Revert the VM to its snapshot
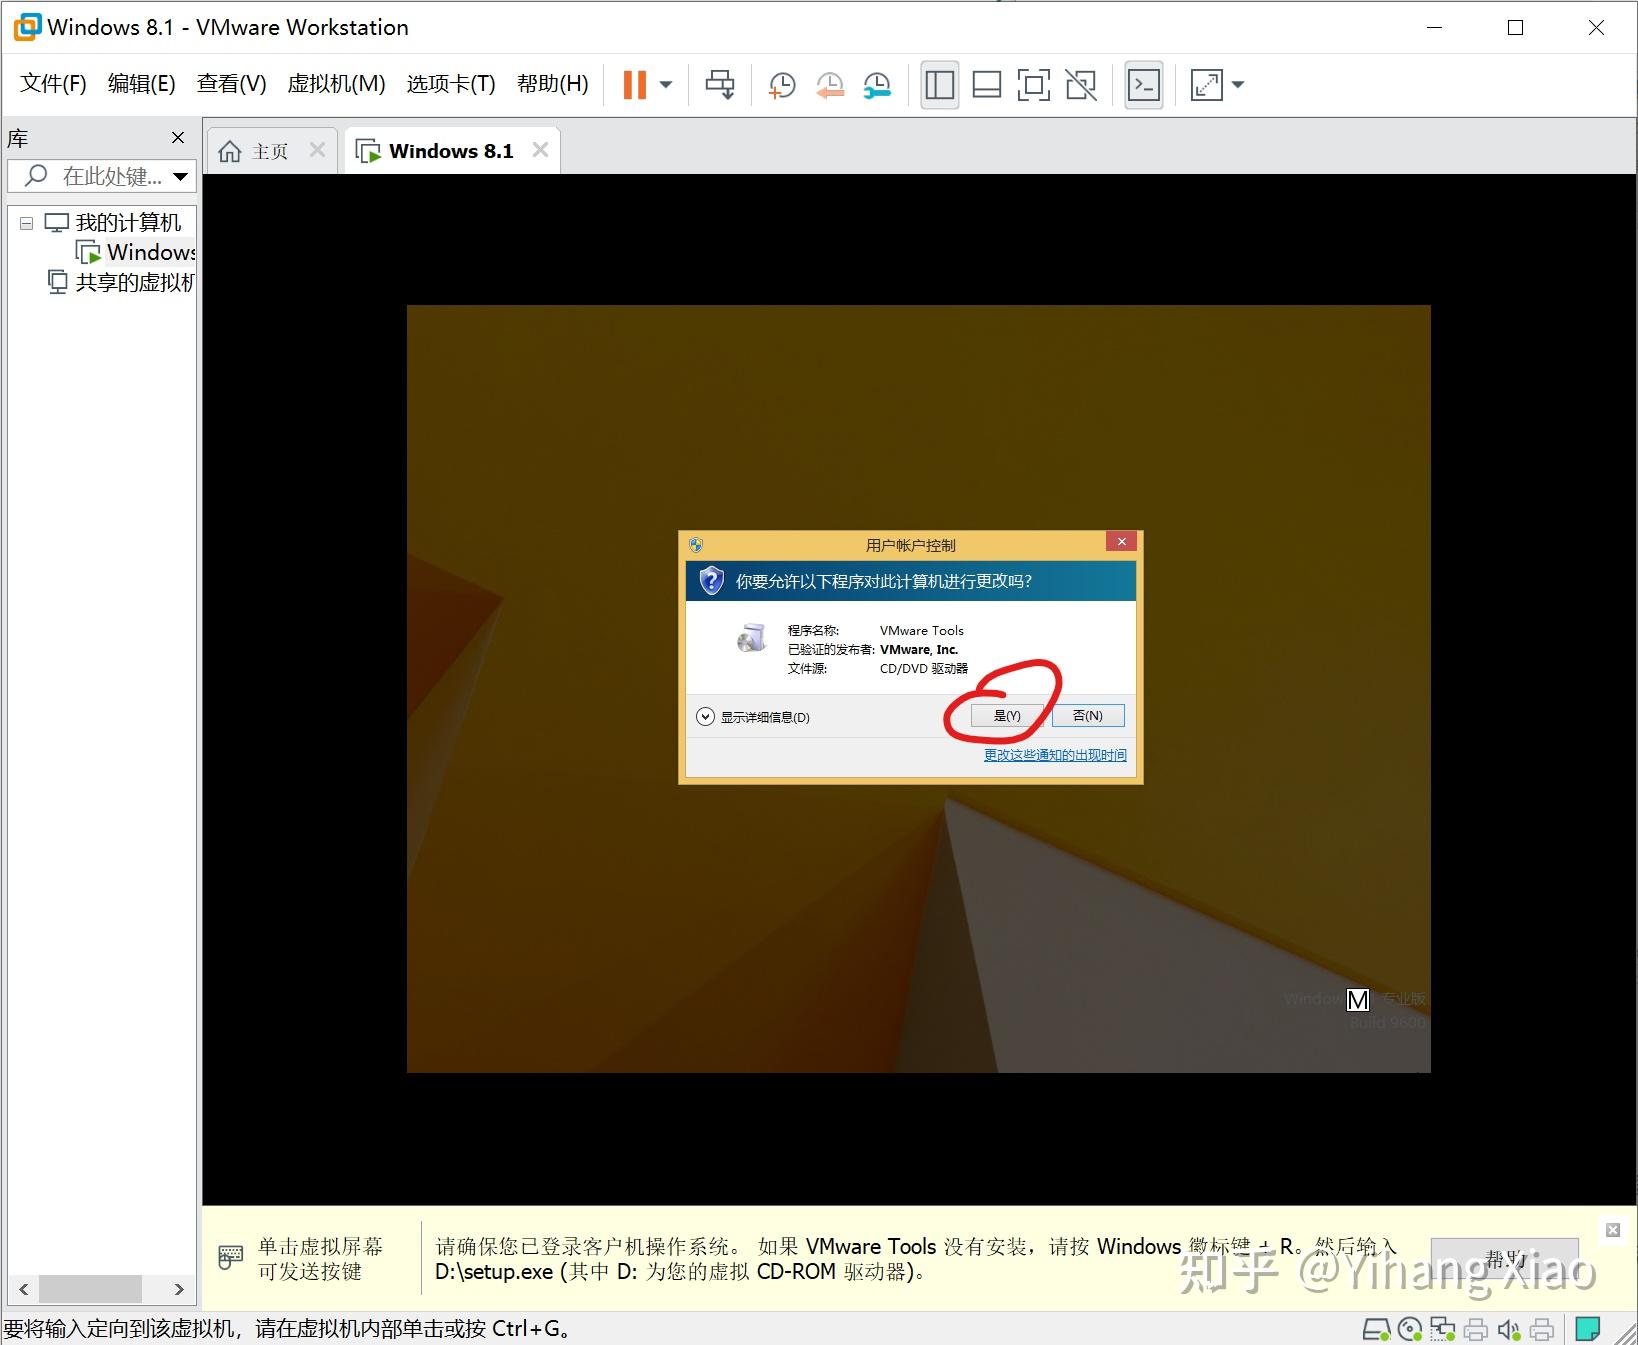This screenshot has width=1638, height=1345. pos(829,84)
